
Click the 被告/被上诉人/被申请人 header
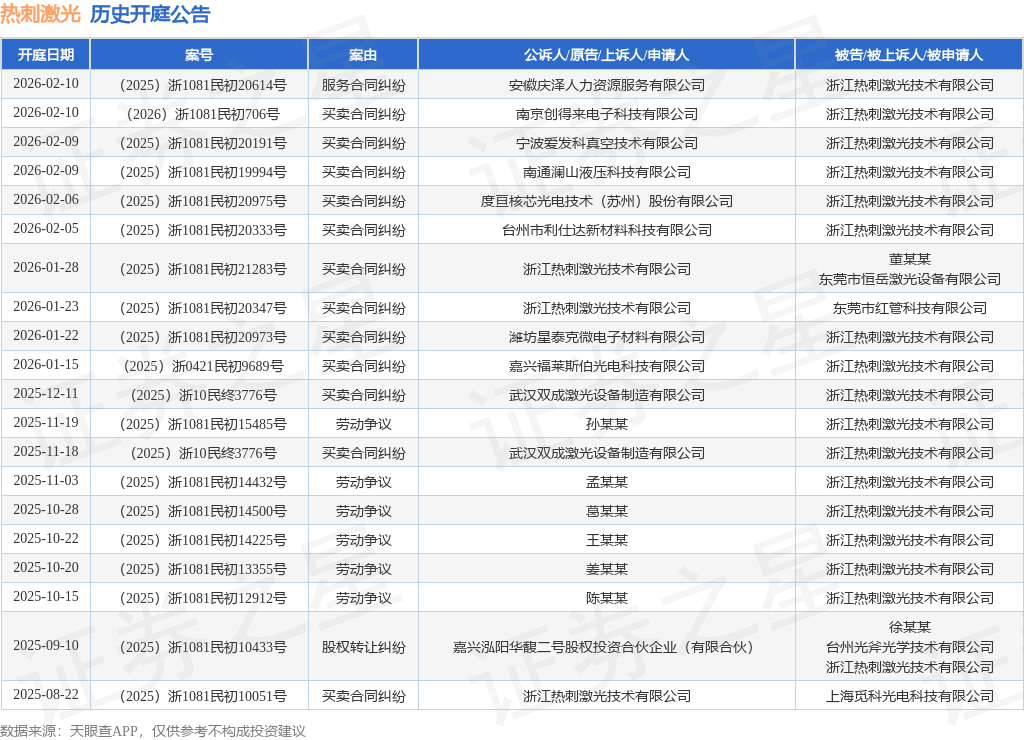pyautogui.click(x=909, y=55)
